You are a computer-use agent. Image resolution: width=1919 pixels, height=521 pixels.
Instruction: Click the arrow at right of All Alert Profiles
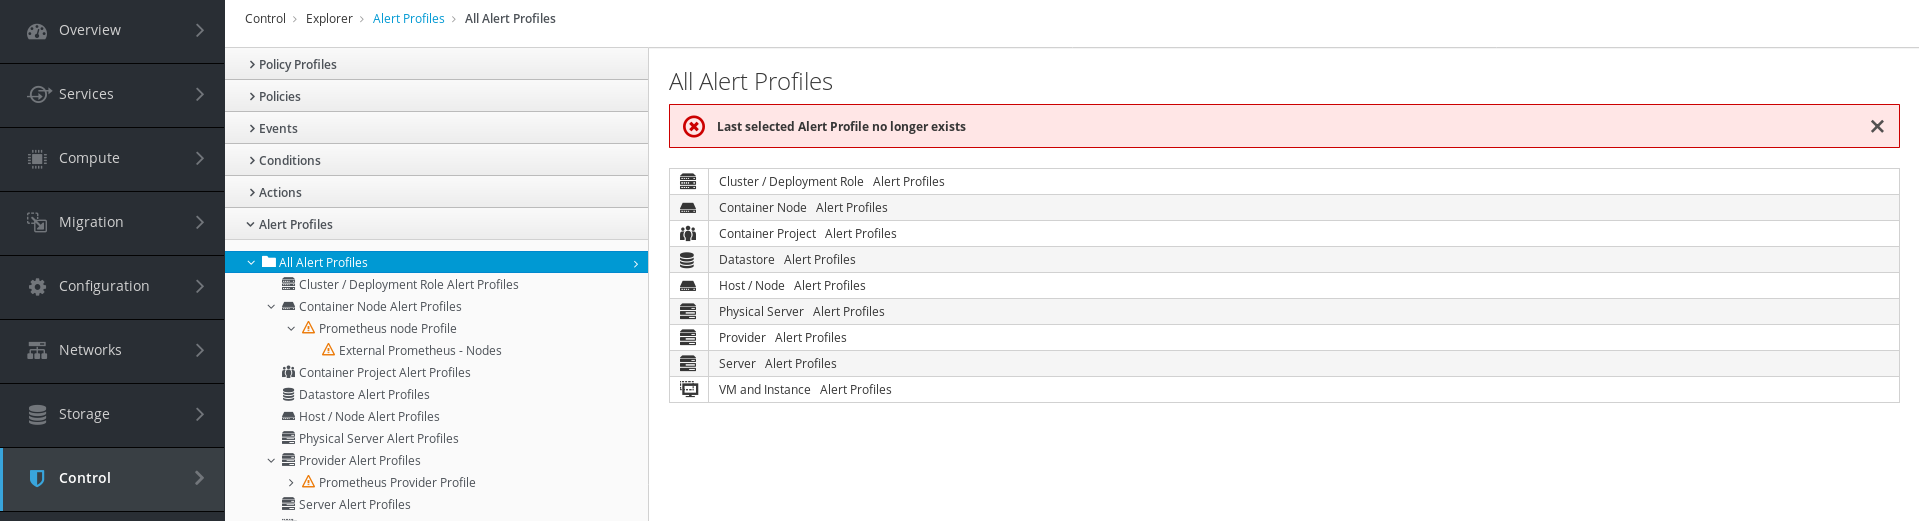point(636,263)
